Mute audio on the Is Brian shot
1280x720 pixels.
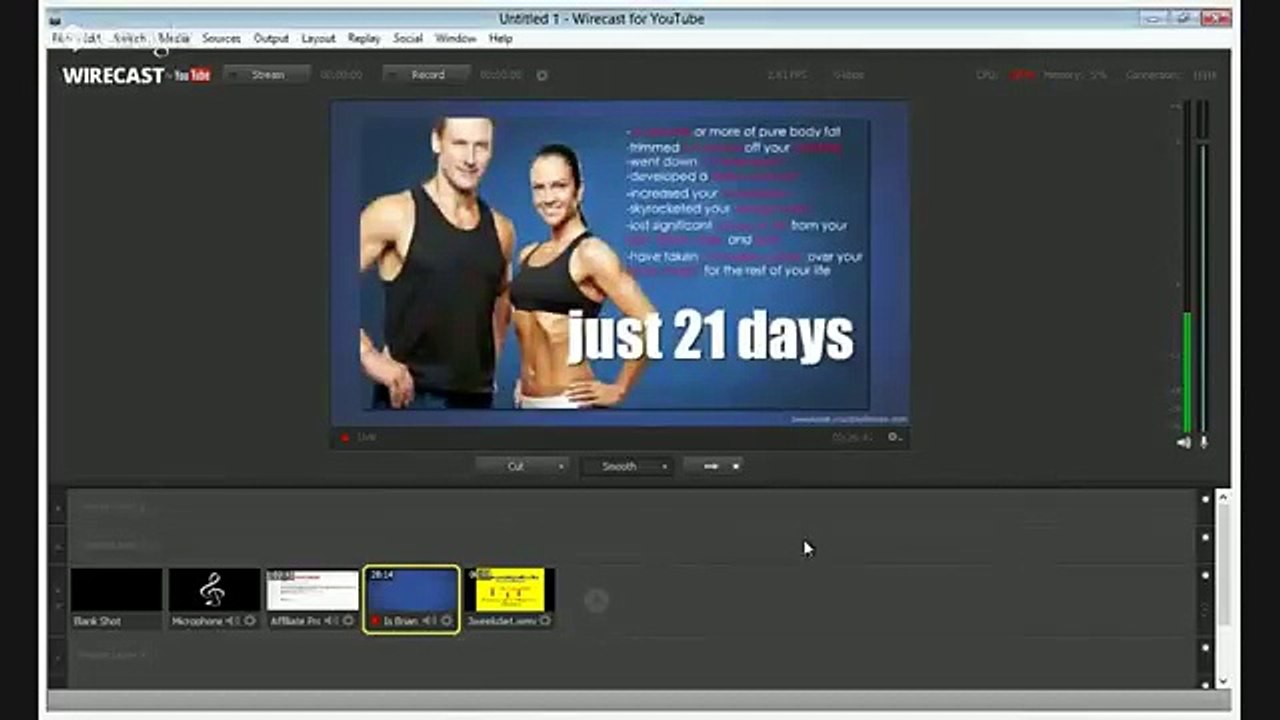[x=429, y=621]
